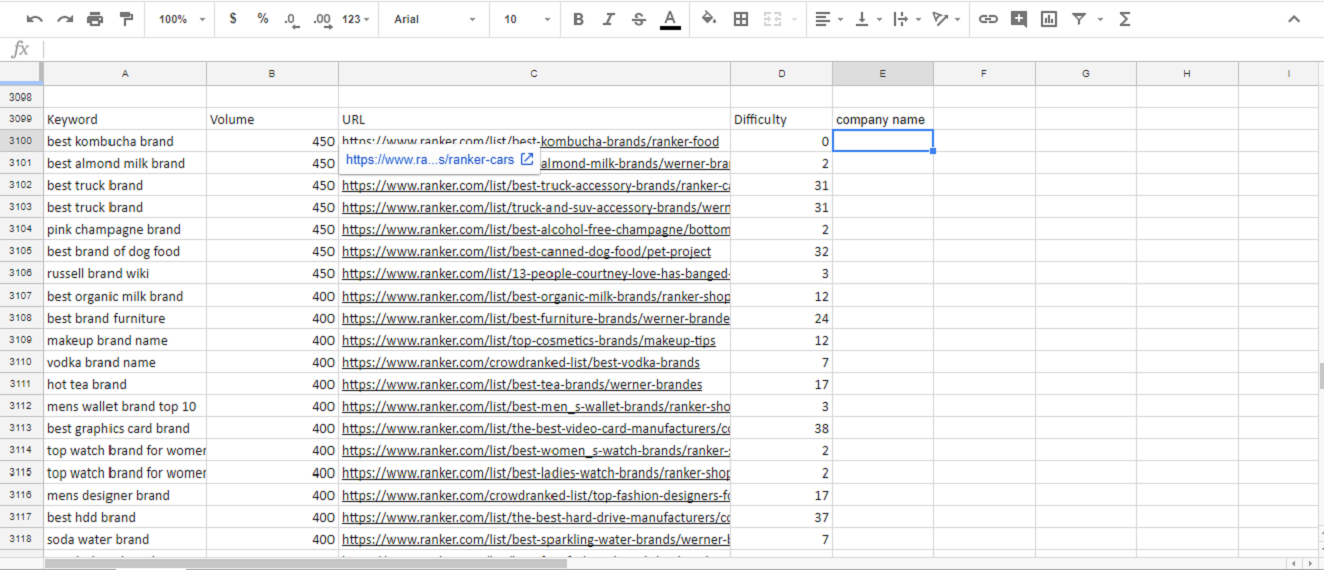This screenshot has height=570, width=1324.
Task: Open the top-cosmetics-brands URL
Action: (x=528, y=340)
